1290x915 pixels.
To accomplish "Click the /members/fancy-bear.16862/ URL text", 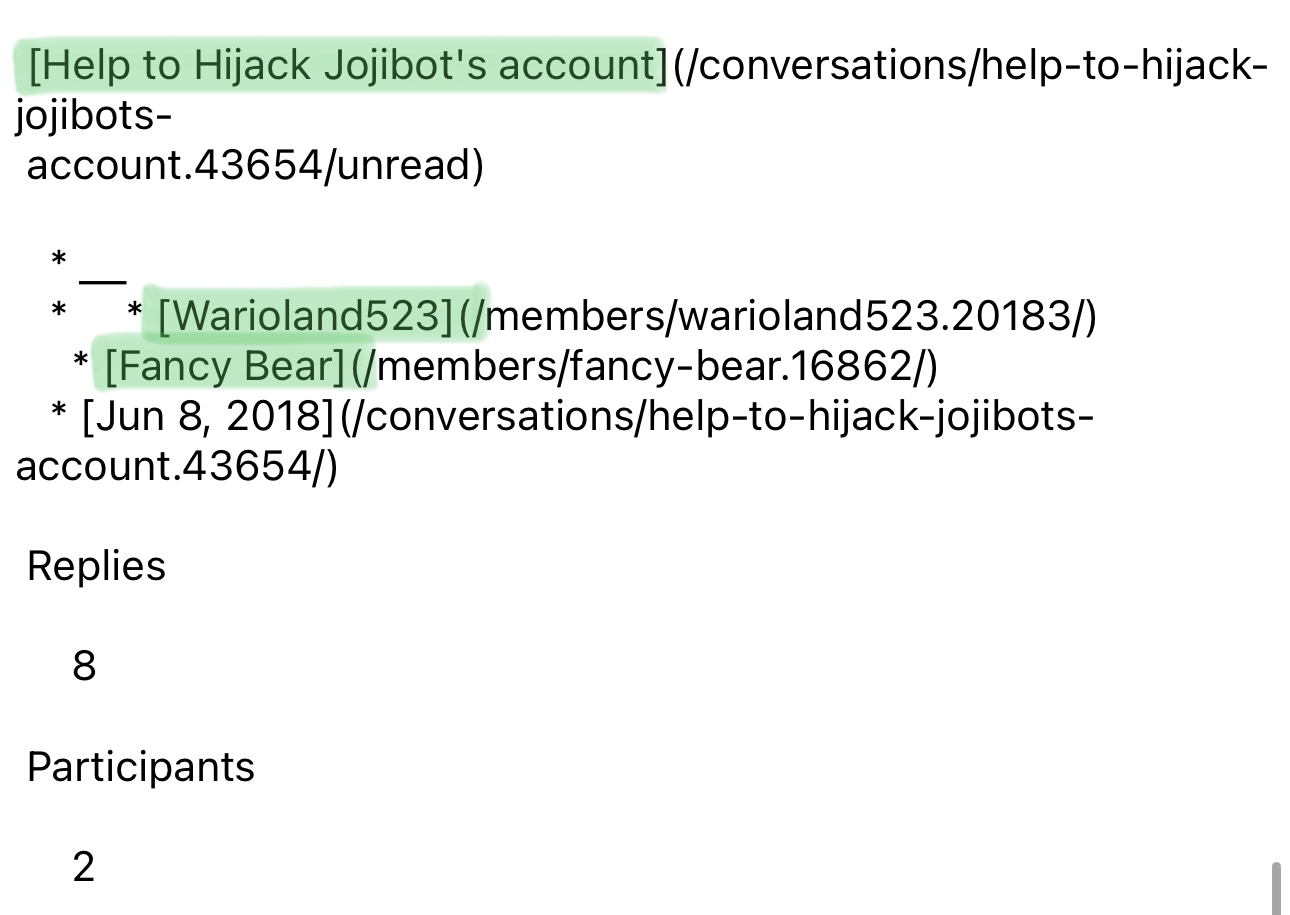I will point(657,367).
